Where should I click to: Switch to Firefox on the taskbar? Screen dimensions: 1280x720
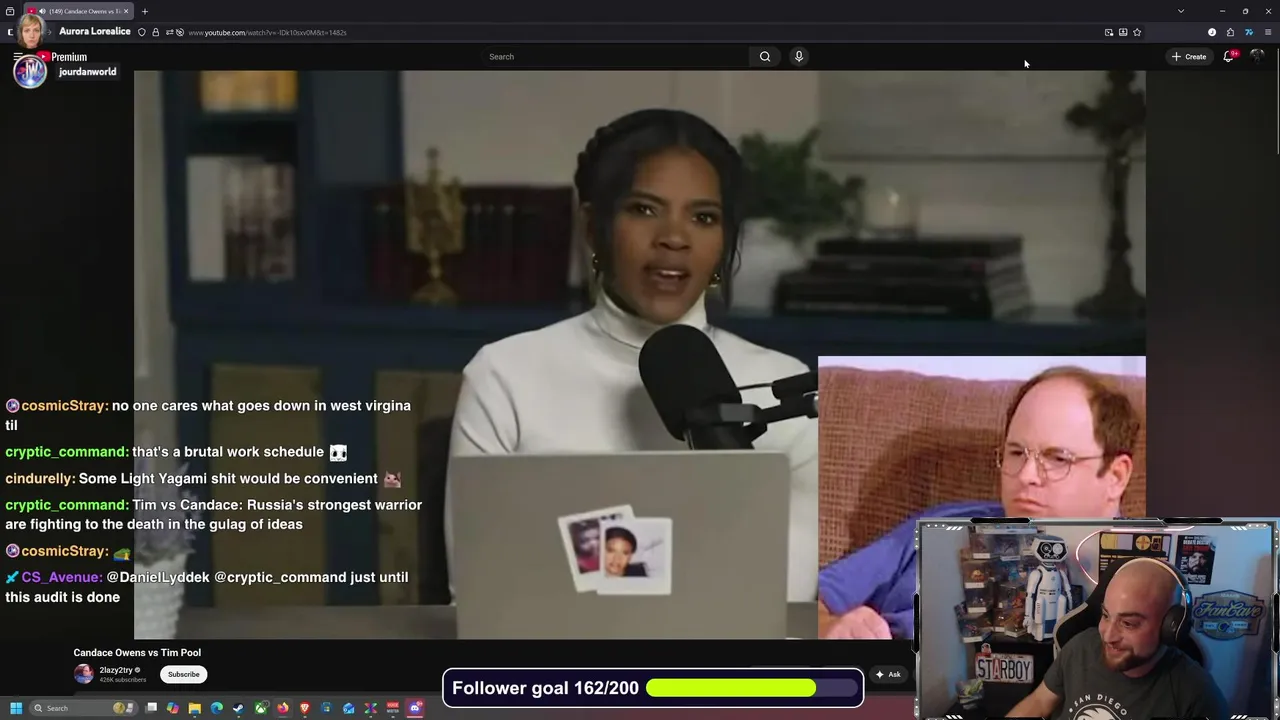pyautogui.click(x=283, y=708)
